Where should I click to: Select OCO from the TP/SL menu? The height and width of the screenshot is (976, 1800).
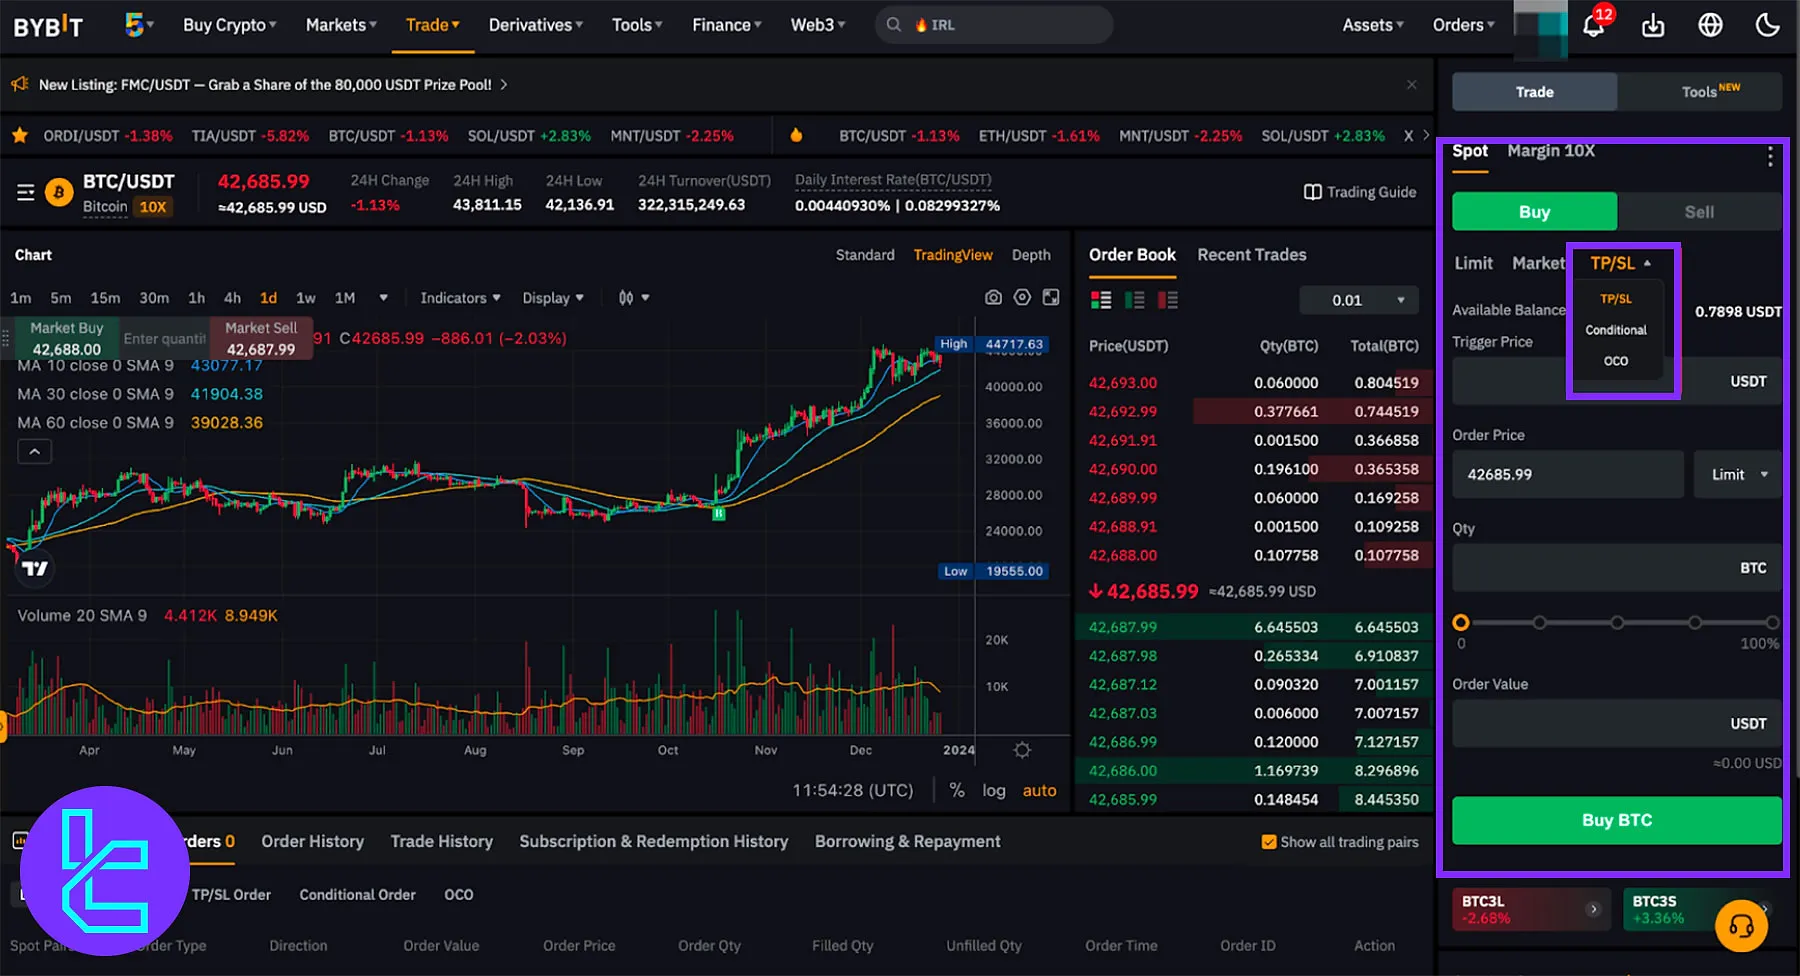pos(1616,361)
